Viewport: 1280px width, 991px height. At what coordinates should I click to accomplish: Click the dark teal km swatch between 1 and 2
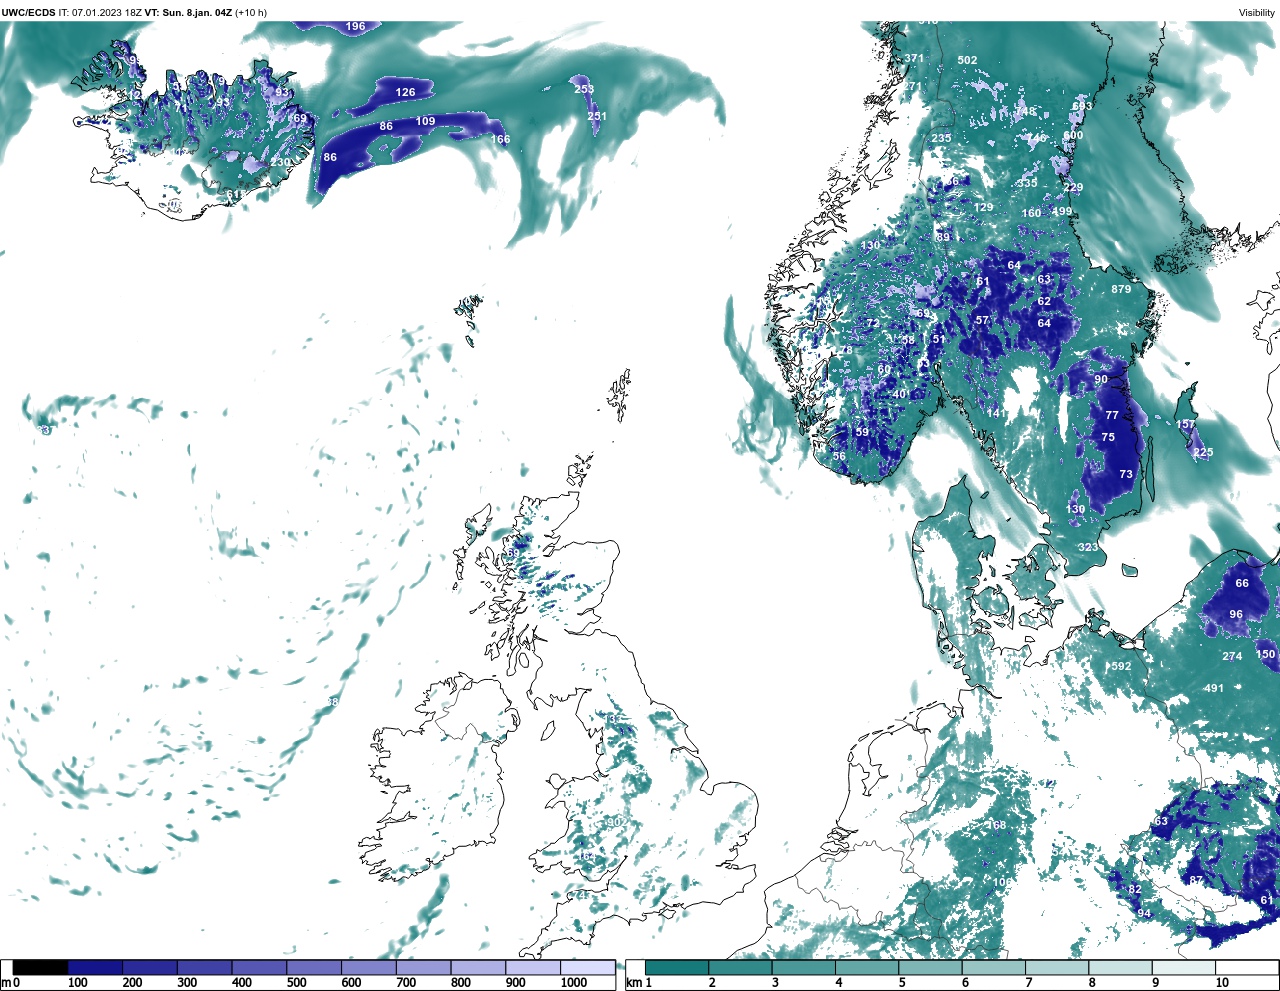677,967
